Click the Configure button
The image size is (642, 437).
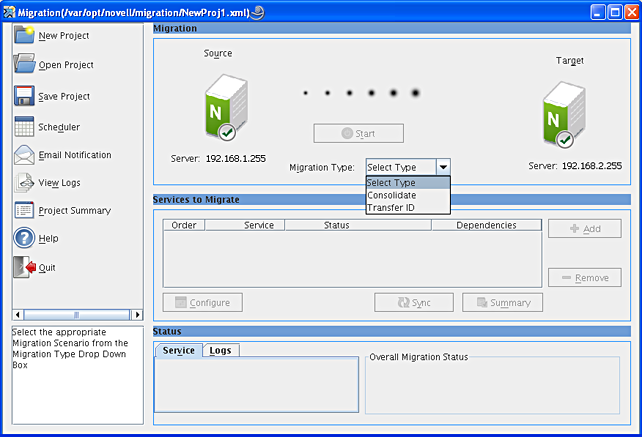[203, 302]
